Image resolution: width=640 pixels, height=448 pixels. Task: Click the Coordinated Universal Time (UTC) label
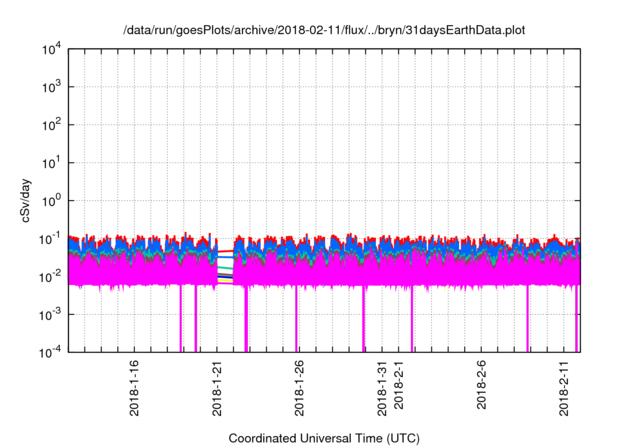[324, 439]
